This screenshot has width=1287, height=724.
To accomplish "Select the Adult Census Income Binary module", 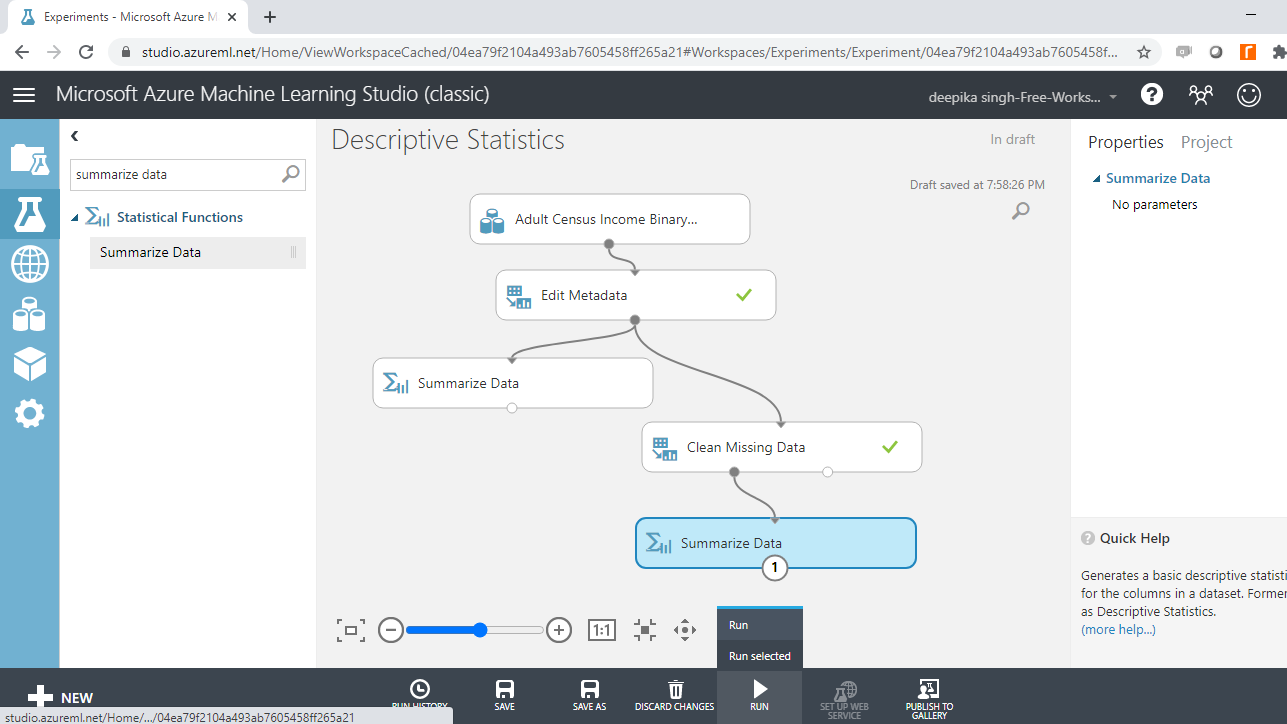I will click(x=610, y=219).
